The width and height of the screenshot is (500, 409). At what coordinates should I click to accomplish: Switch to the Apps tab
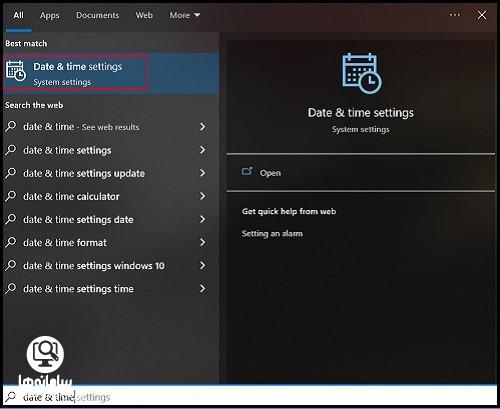pyautogui.click(x=49, y=15)
